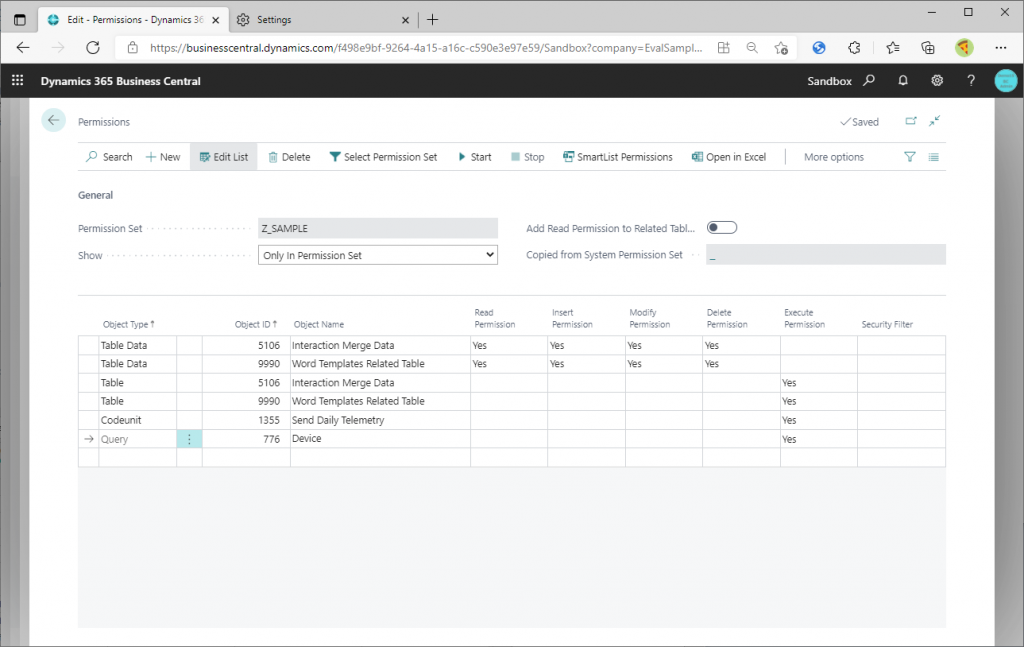The image size is (1024, 647).
Task: Open SmartList Permissions
Action: 618,157
